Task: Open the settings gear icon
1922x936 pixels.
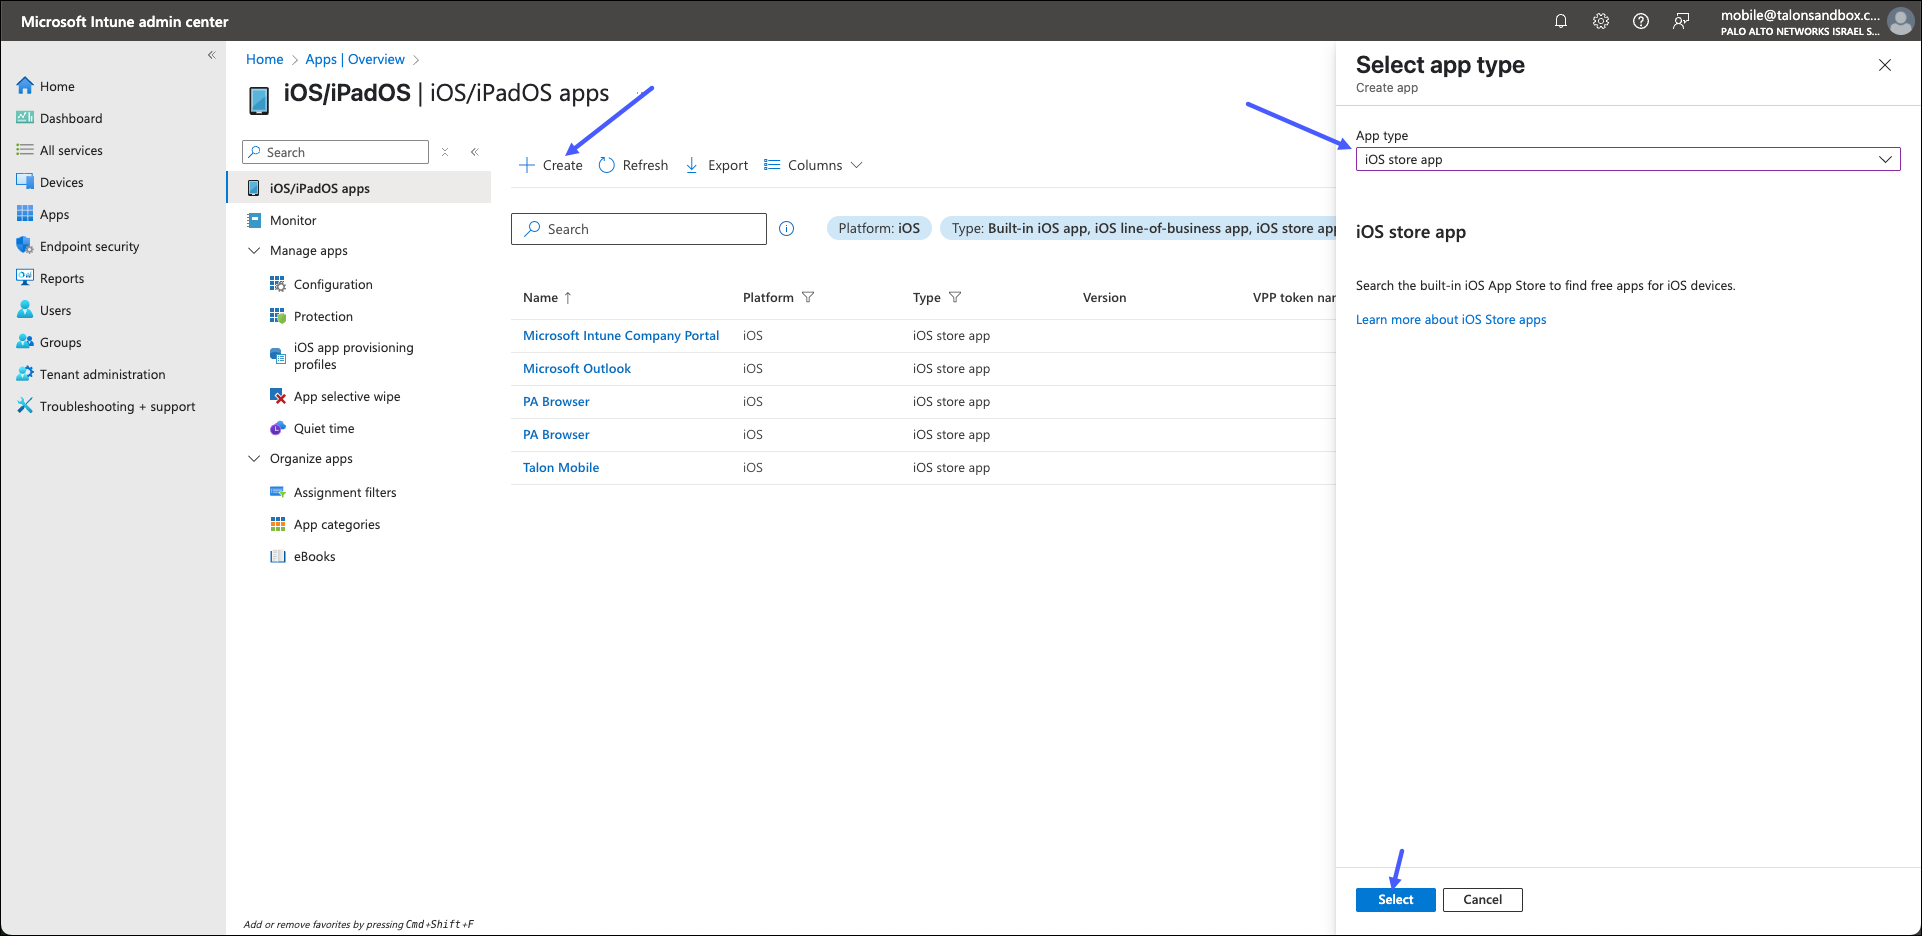Action: click(x=1600, y=21)
